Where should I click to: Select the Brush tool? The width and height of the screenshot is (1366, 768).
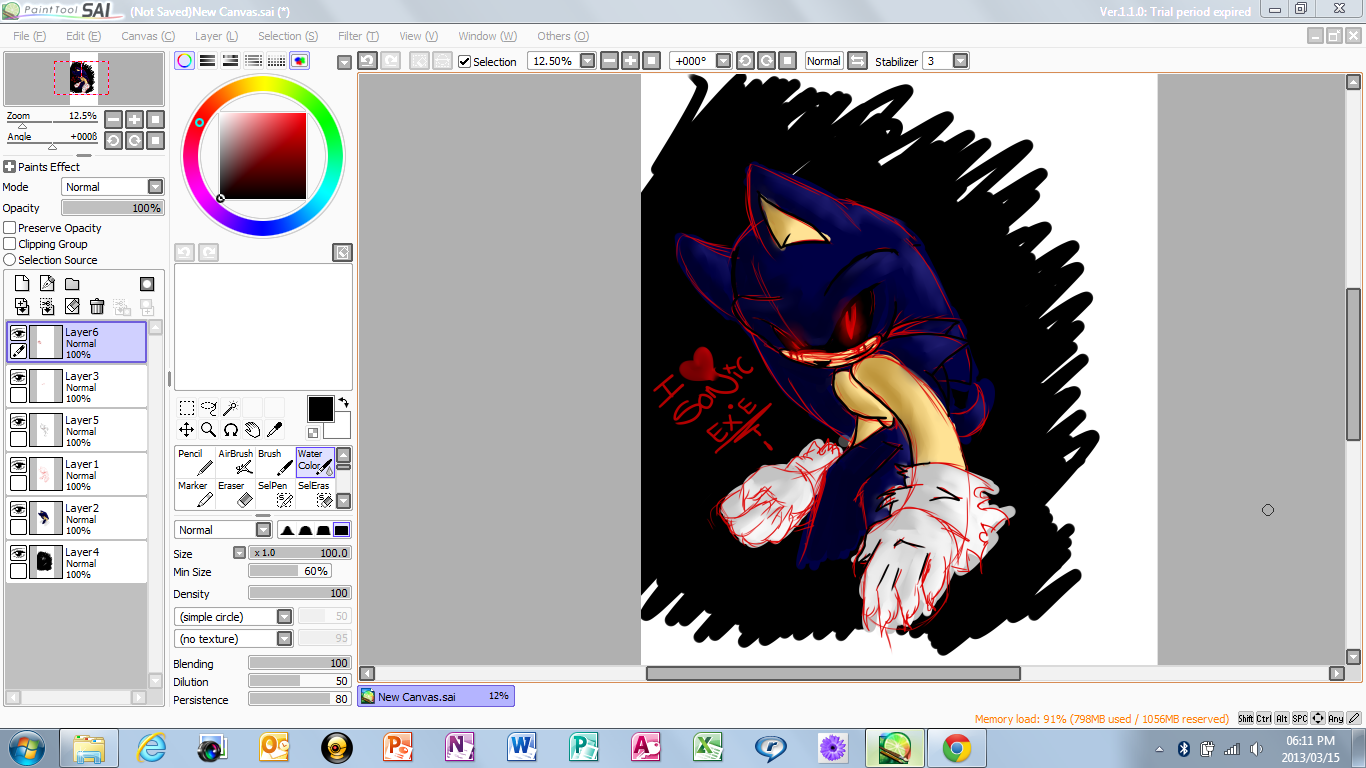coord(275,462)
